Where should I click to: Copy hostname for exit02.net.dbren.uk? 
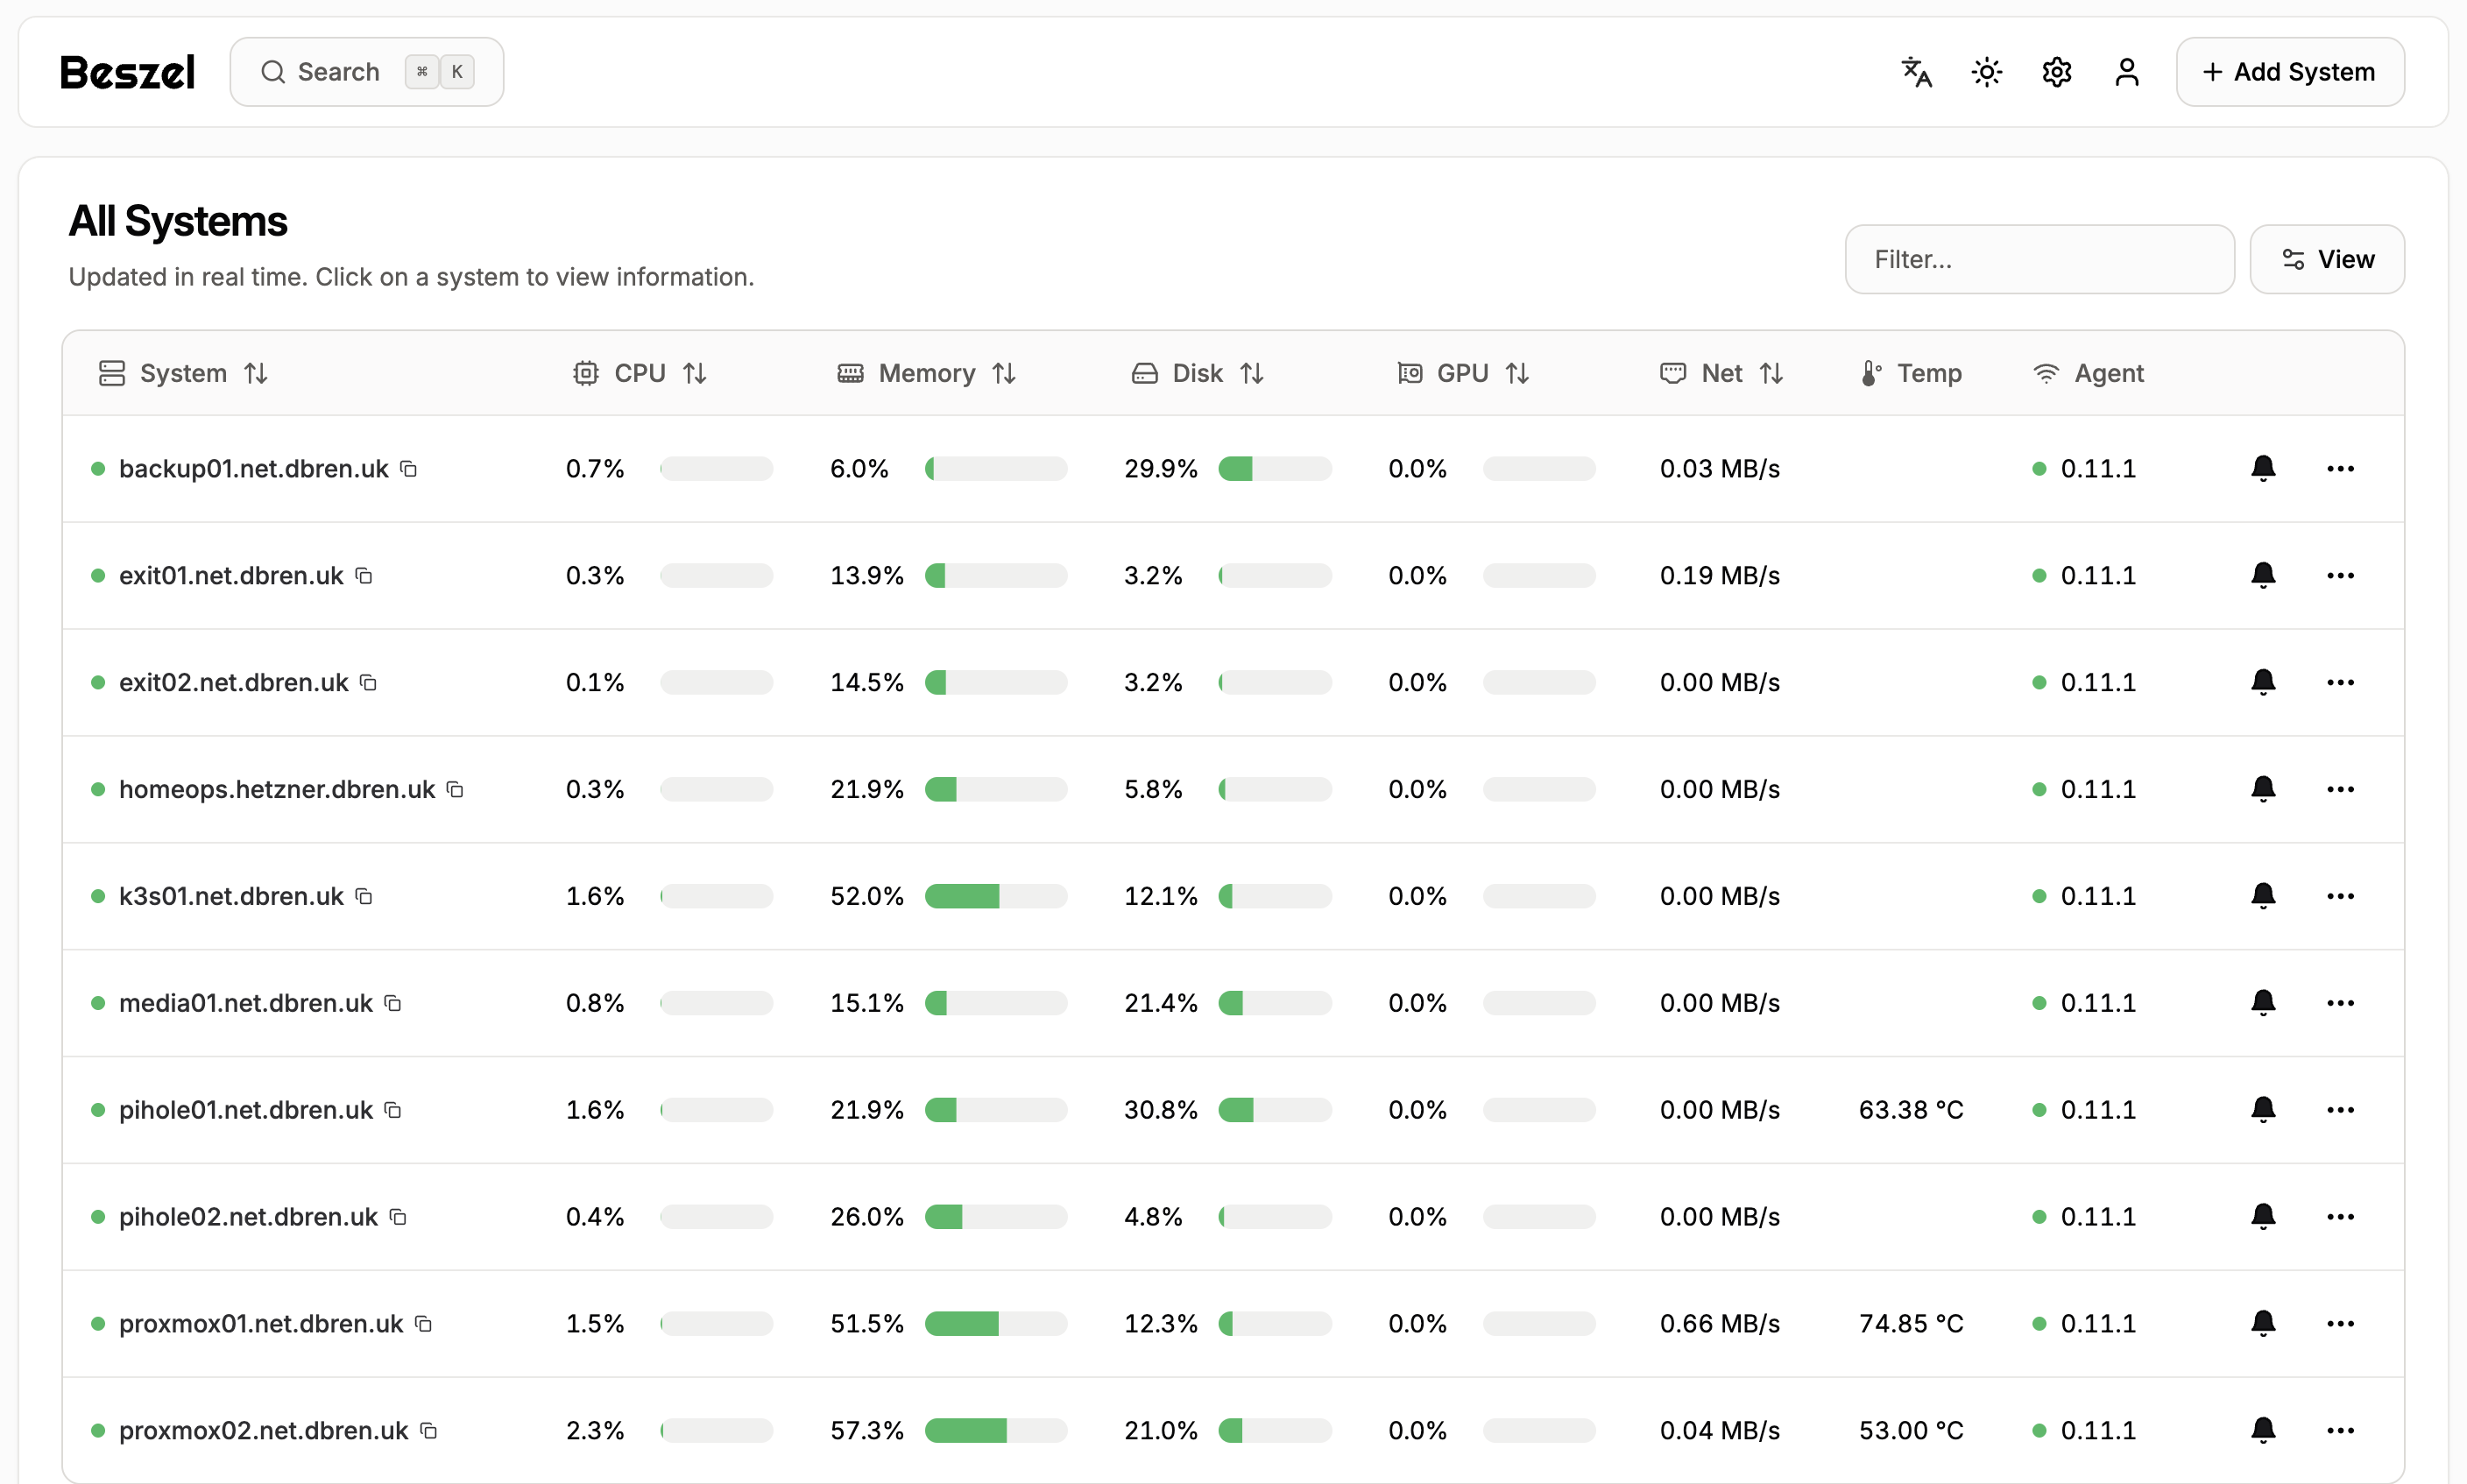(368, 683)
